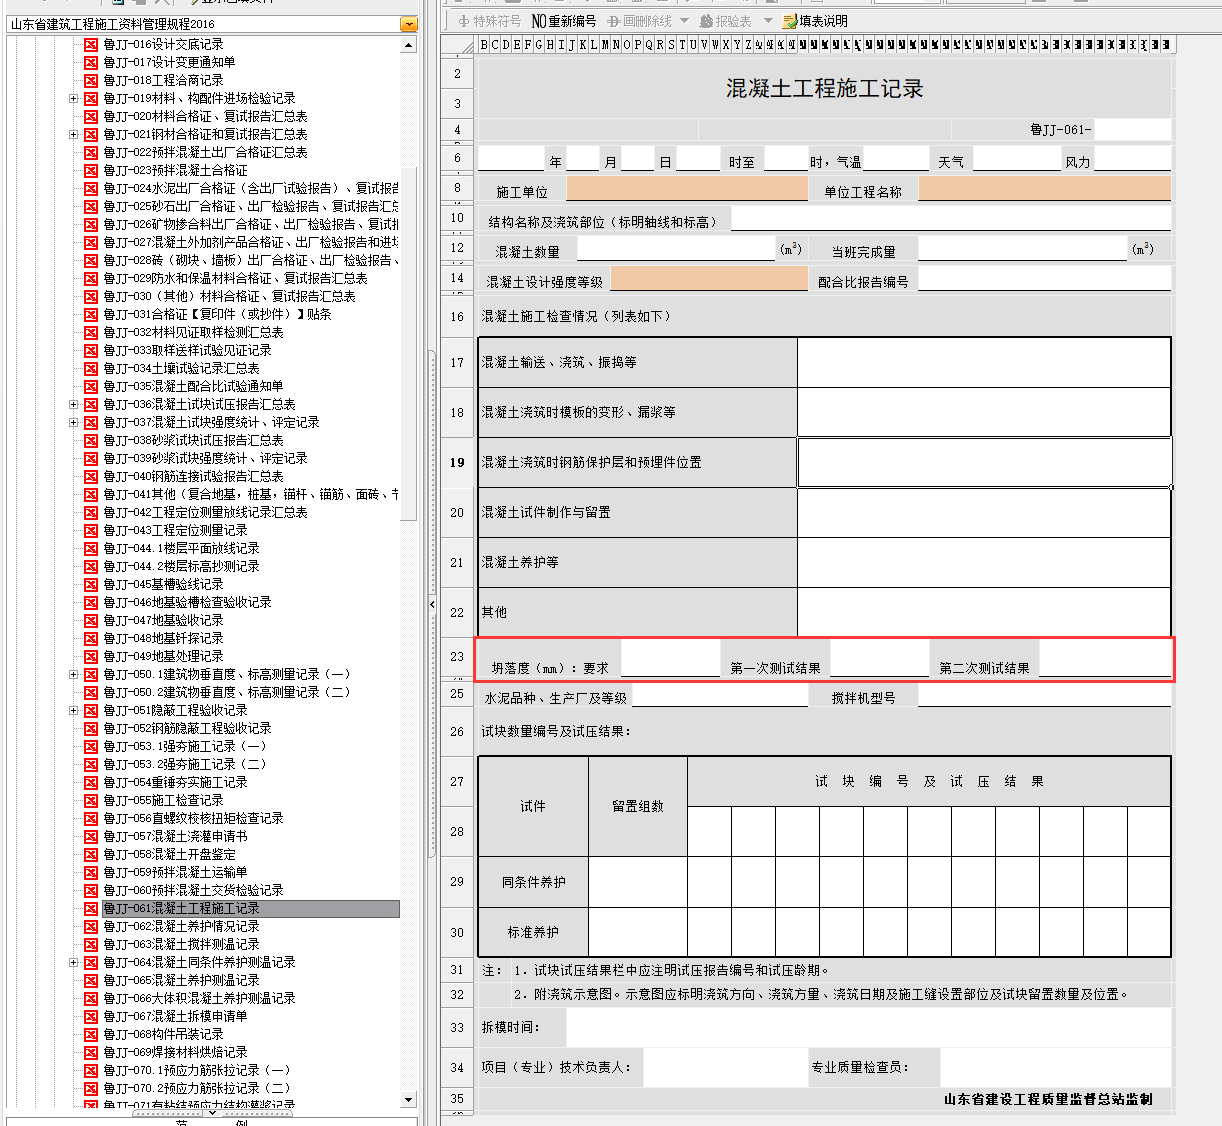Image resolution: width=1222 pixels, height=1126 pixels.
Task: Click the 画删除线 toolbar button
Action: (639, 20)
